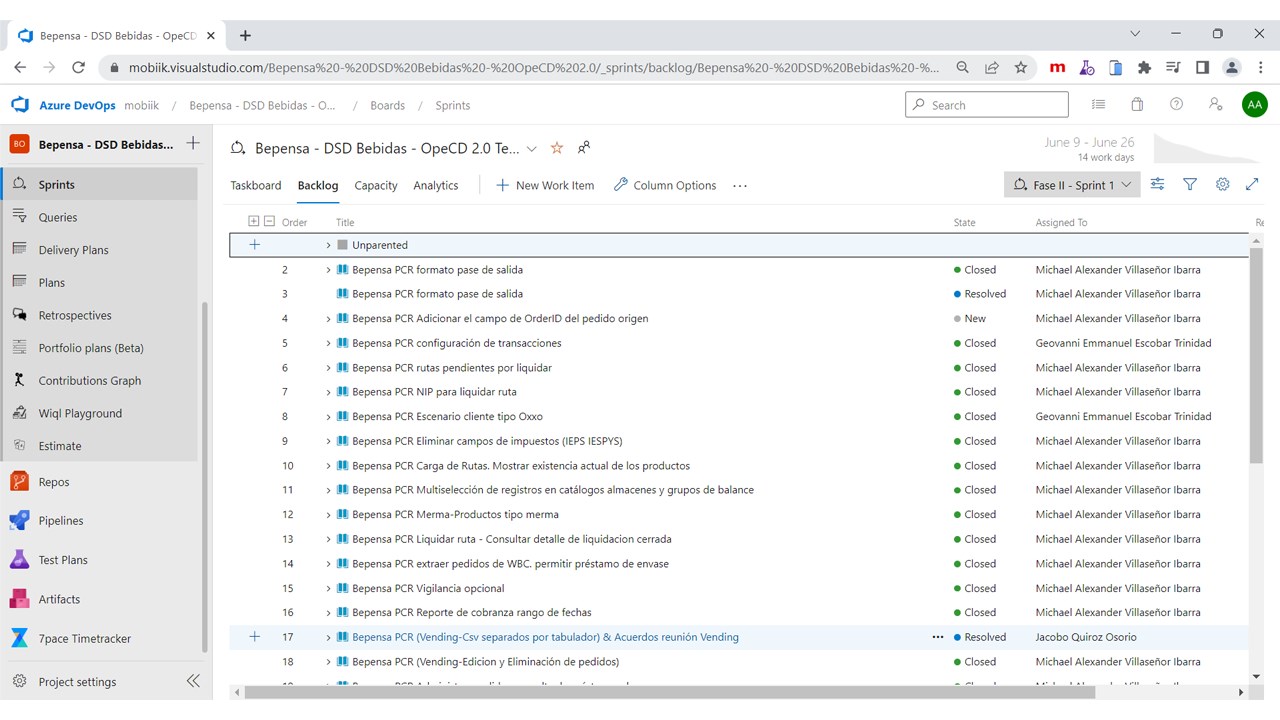Open the Fase II - Sprint 1 dropdown
1280x720 pixels.
click(x=1072, y=185)
